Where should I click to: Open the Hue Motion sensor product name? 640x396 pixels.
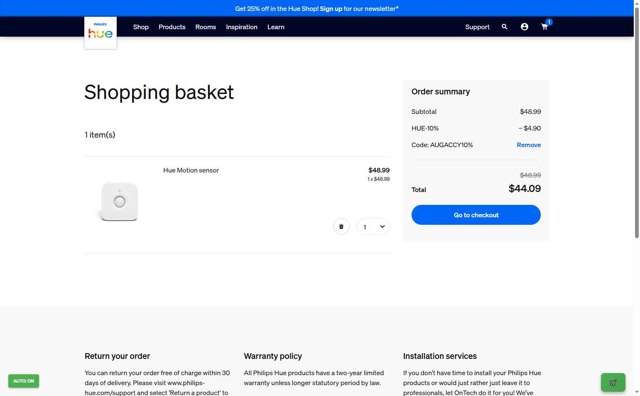pyautogui.click(x=191, y=170)
